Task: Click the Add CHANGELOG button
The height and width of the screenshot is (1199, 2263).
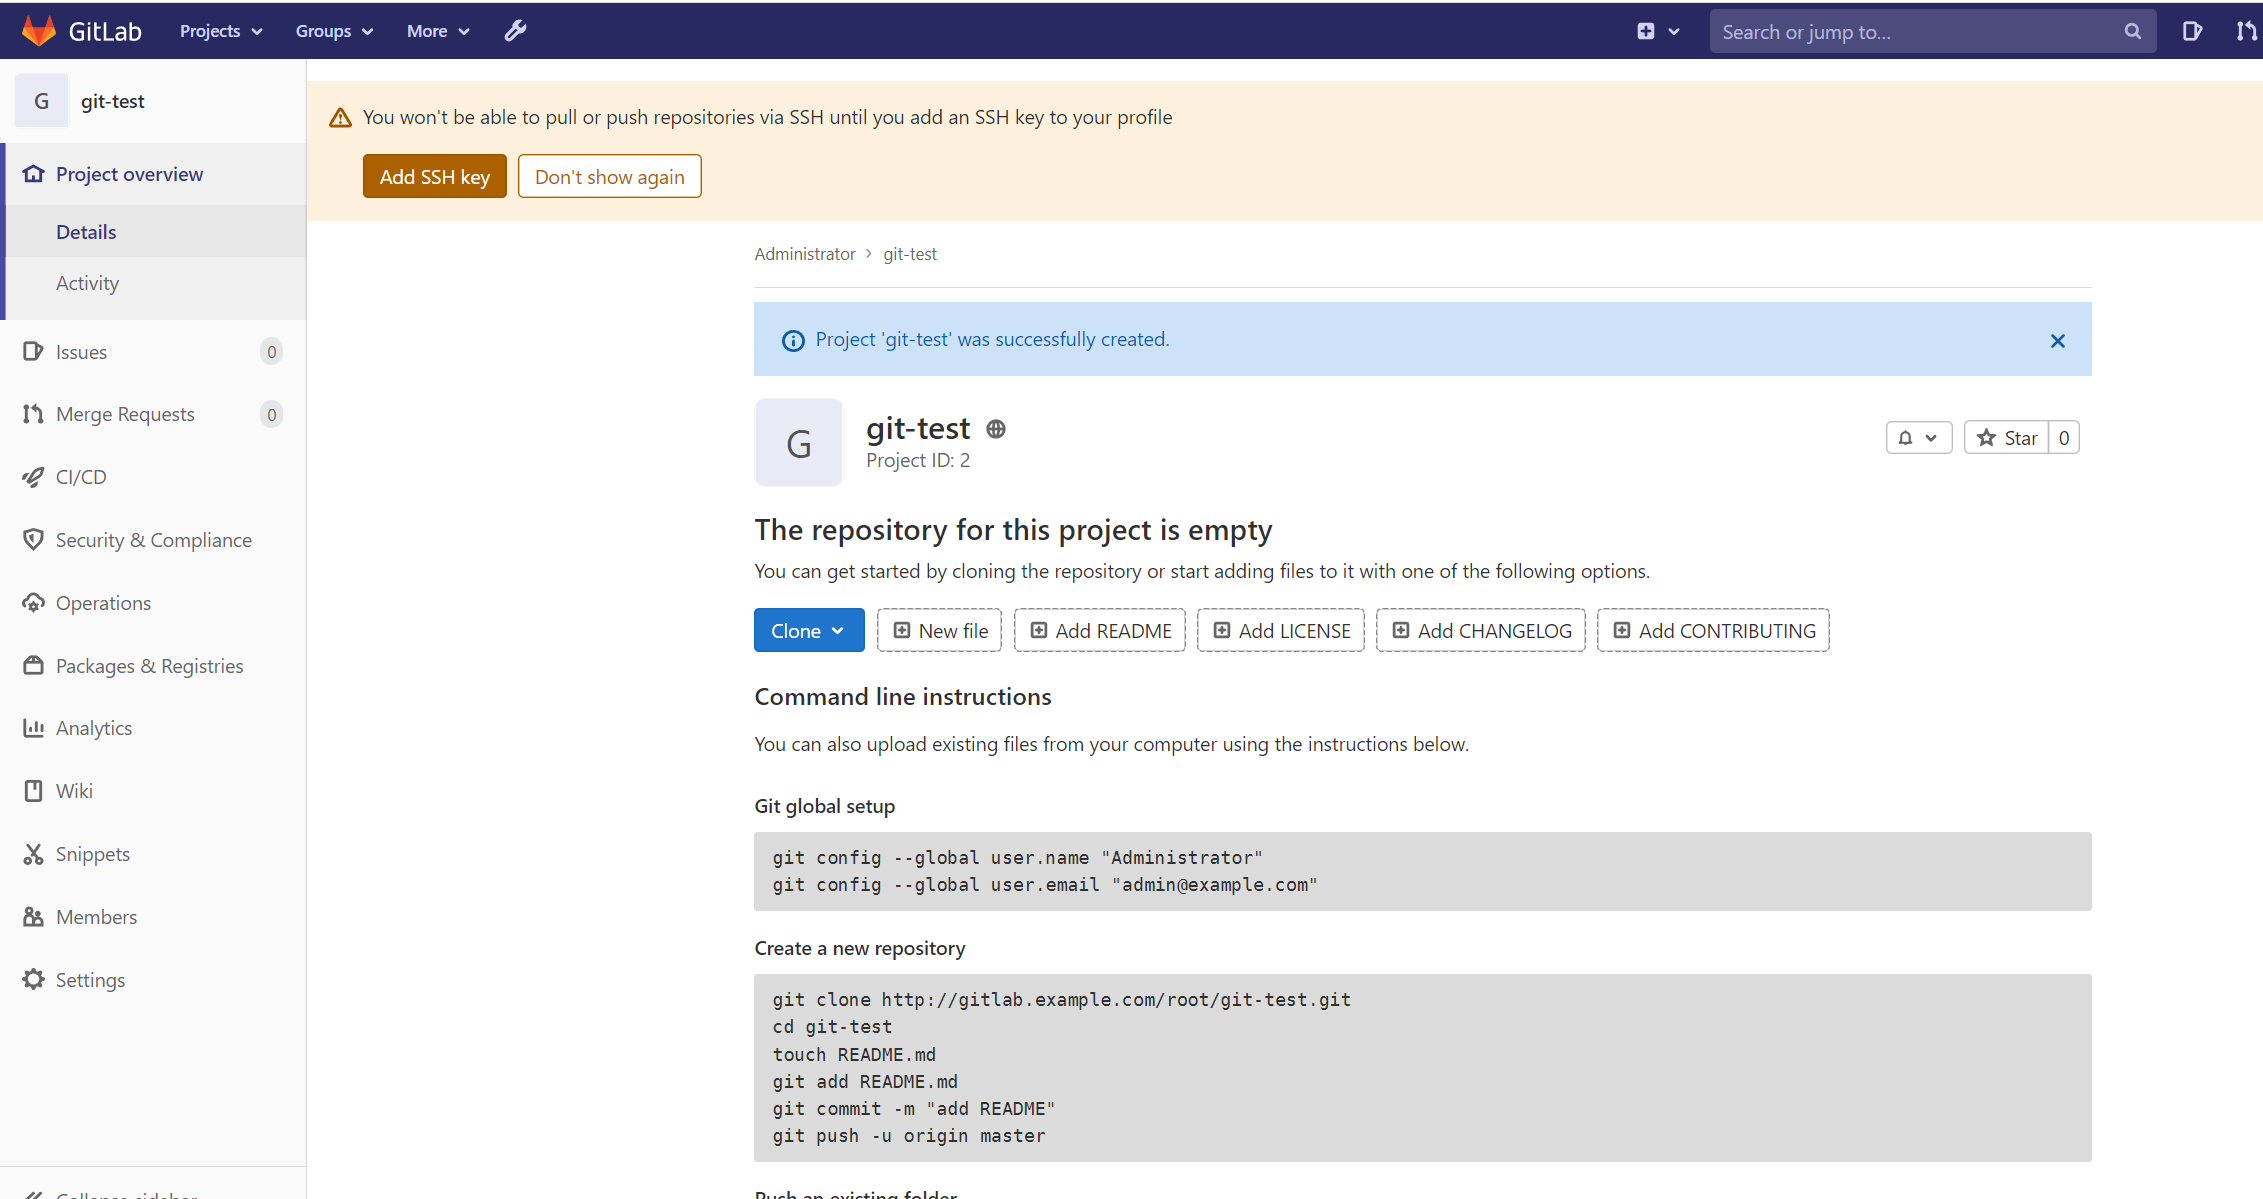Action: 1480,631
